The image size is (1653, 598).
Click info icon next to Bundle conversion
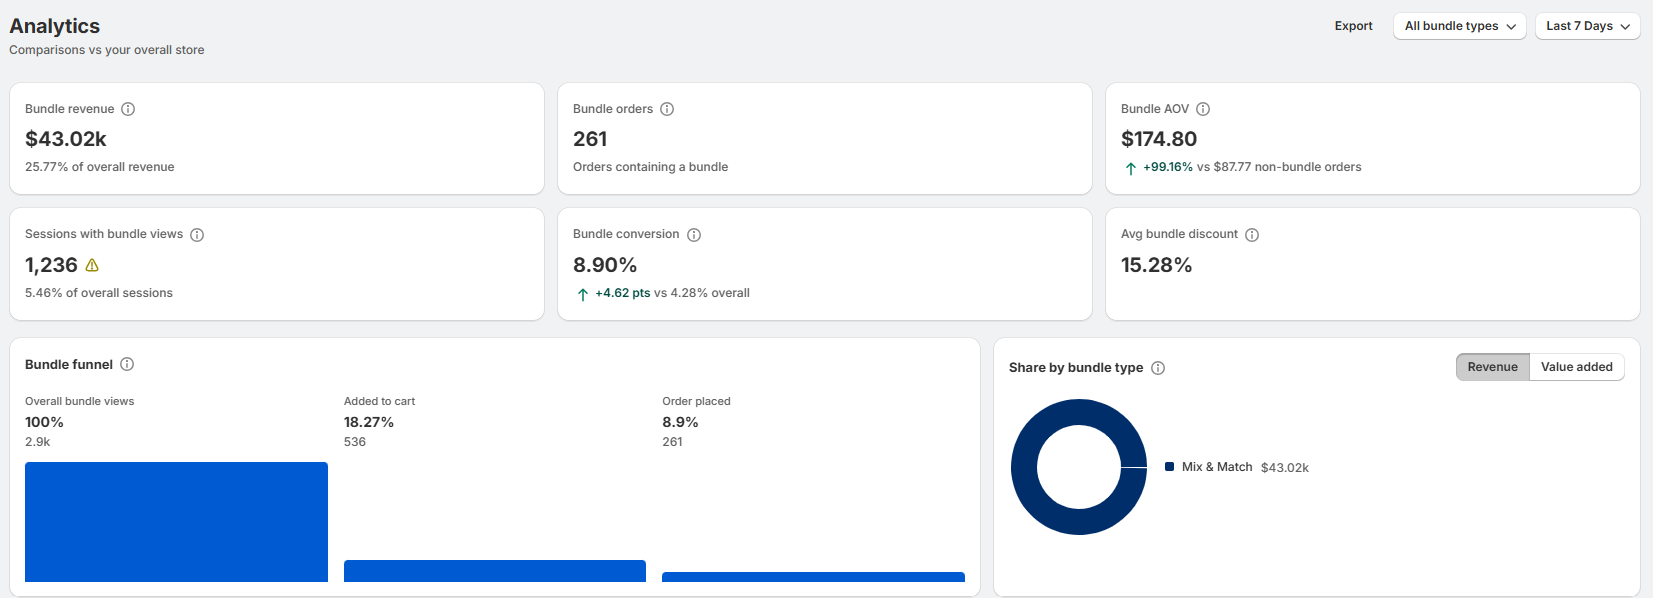click(694, 235)
